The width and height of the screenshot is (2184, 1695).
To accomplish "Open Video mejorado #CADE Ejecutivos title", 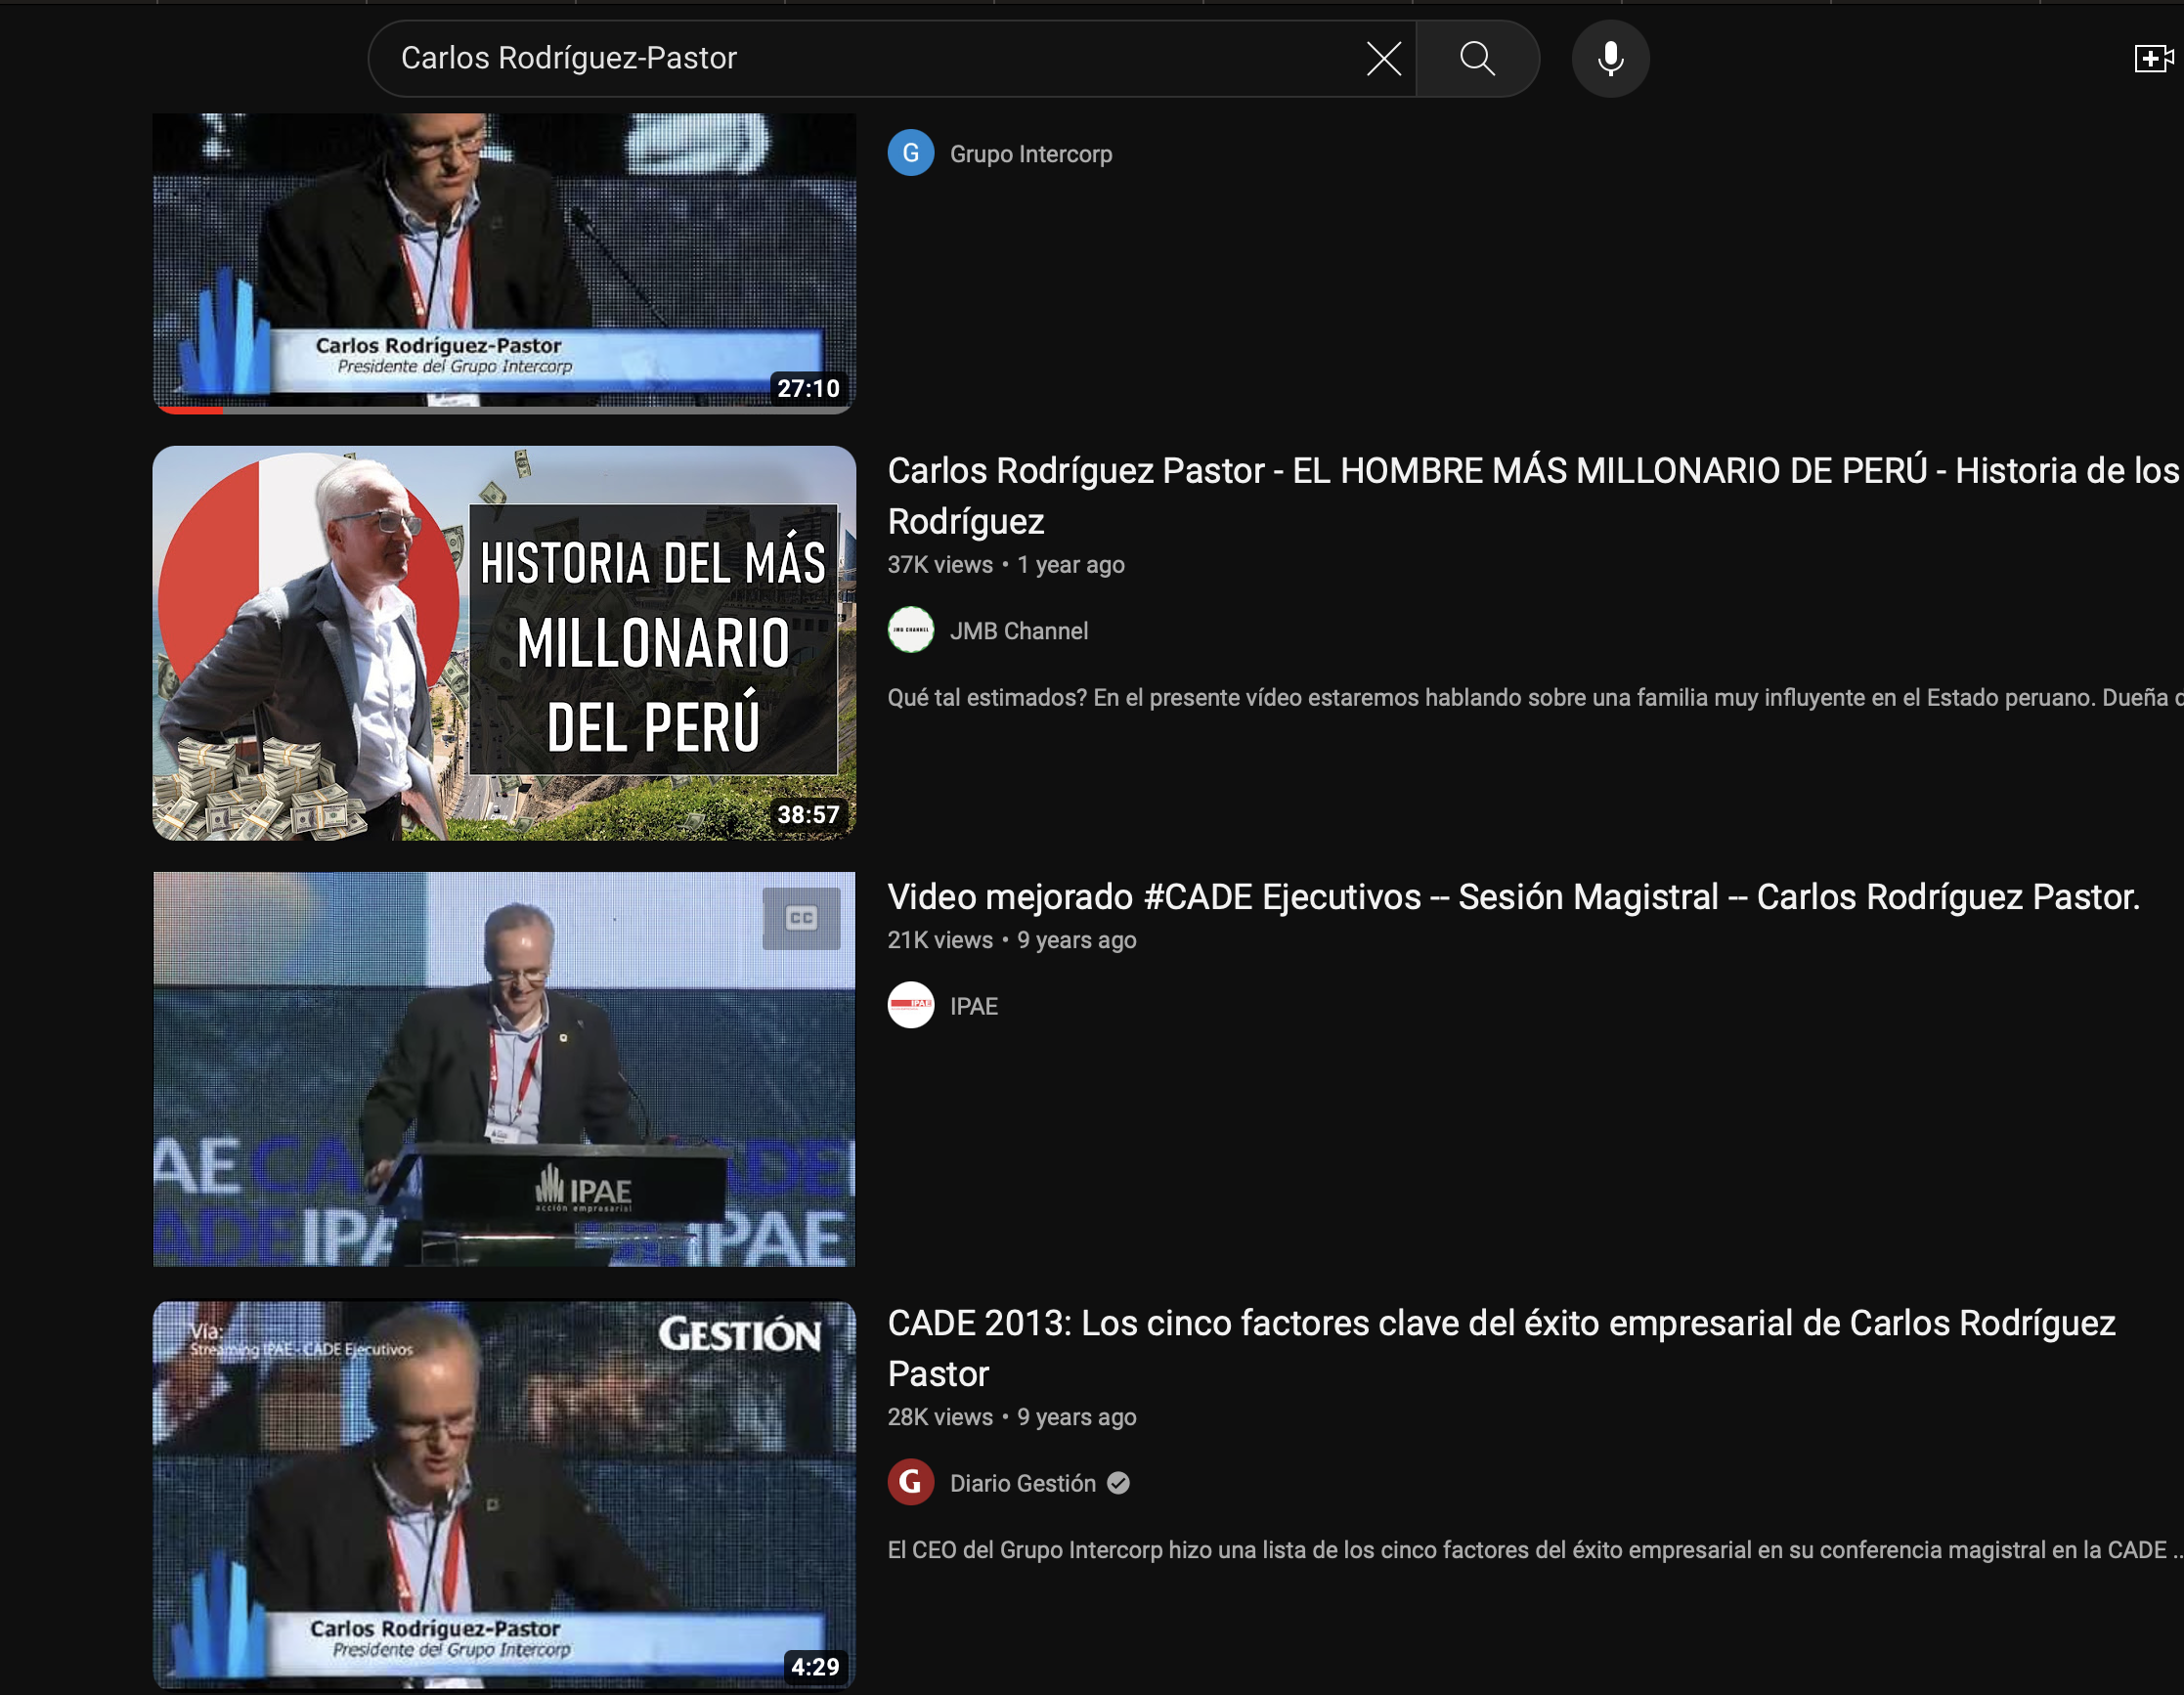I will [1513, 897].
